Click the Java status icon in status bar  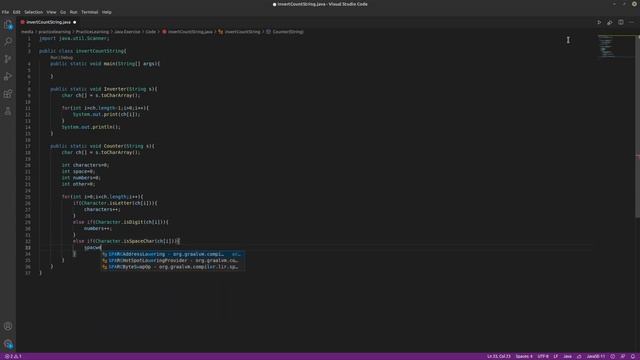(613, 356)
